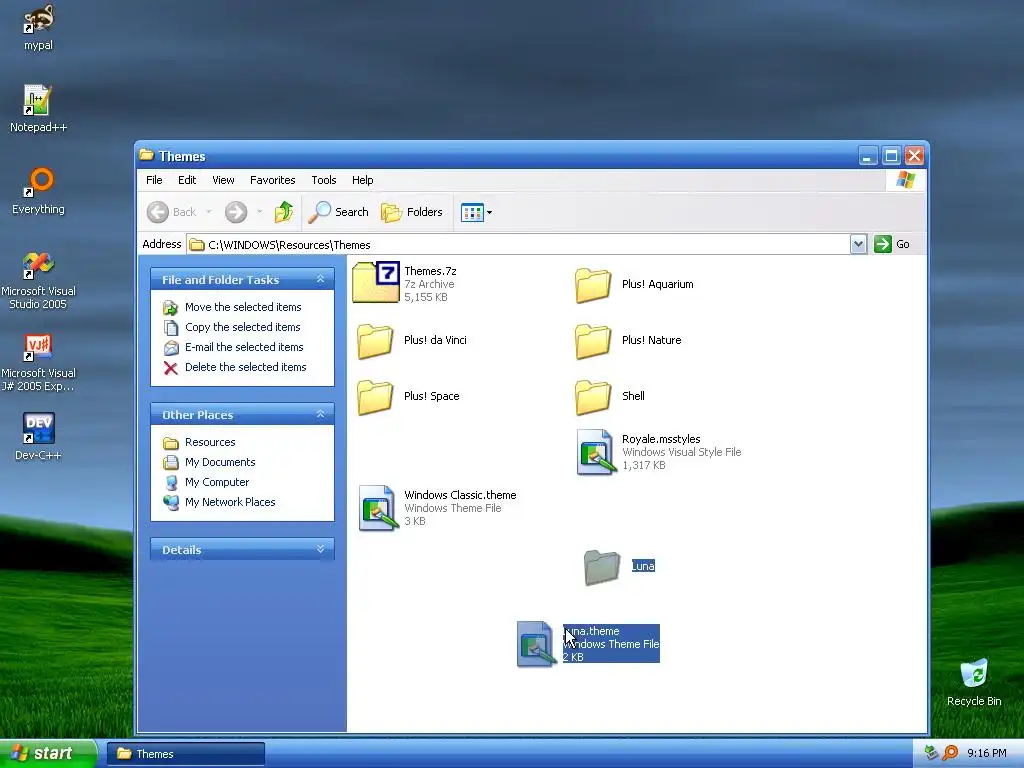Click the Forward navigation arrow
Image resolution: width=1024 pixels, height=768 pixels.
236,212
